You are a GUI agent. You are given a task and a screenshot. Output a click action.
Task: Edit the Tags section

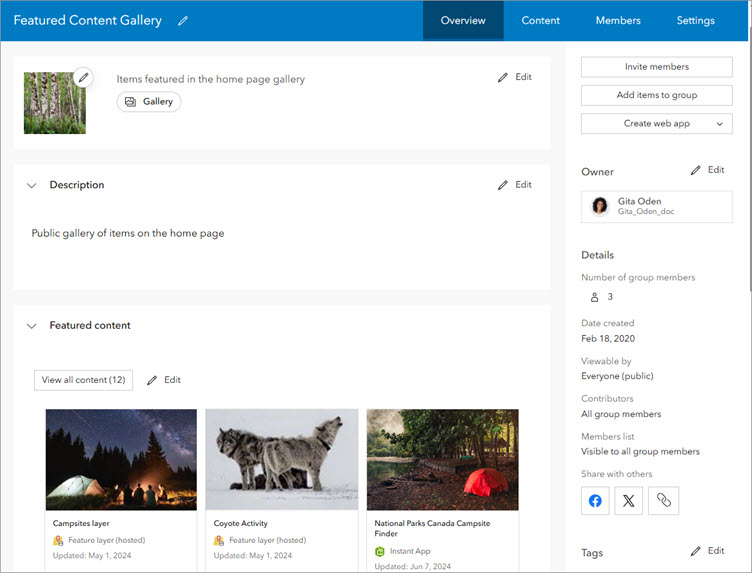[x=707, y=551]
